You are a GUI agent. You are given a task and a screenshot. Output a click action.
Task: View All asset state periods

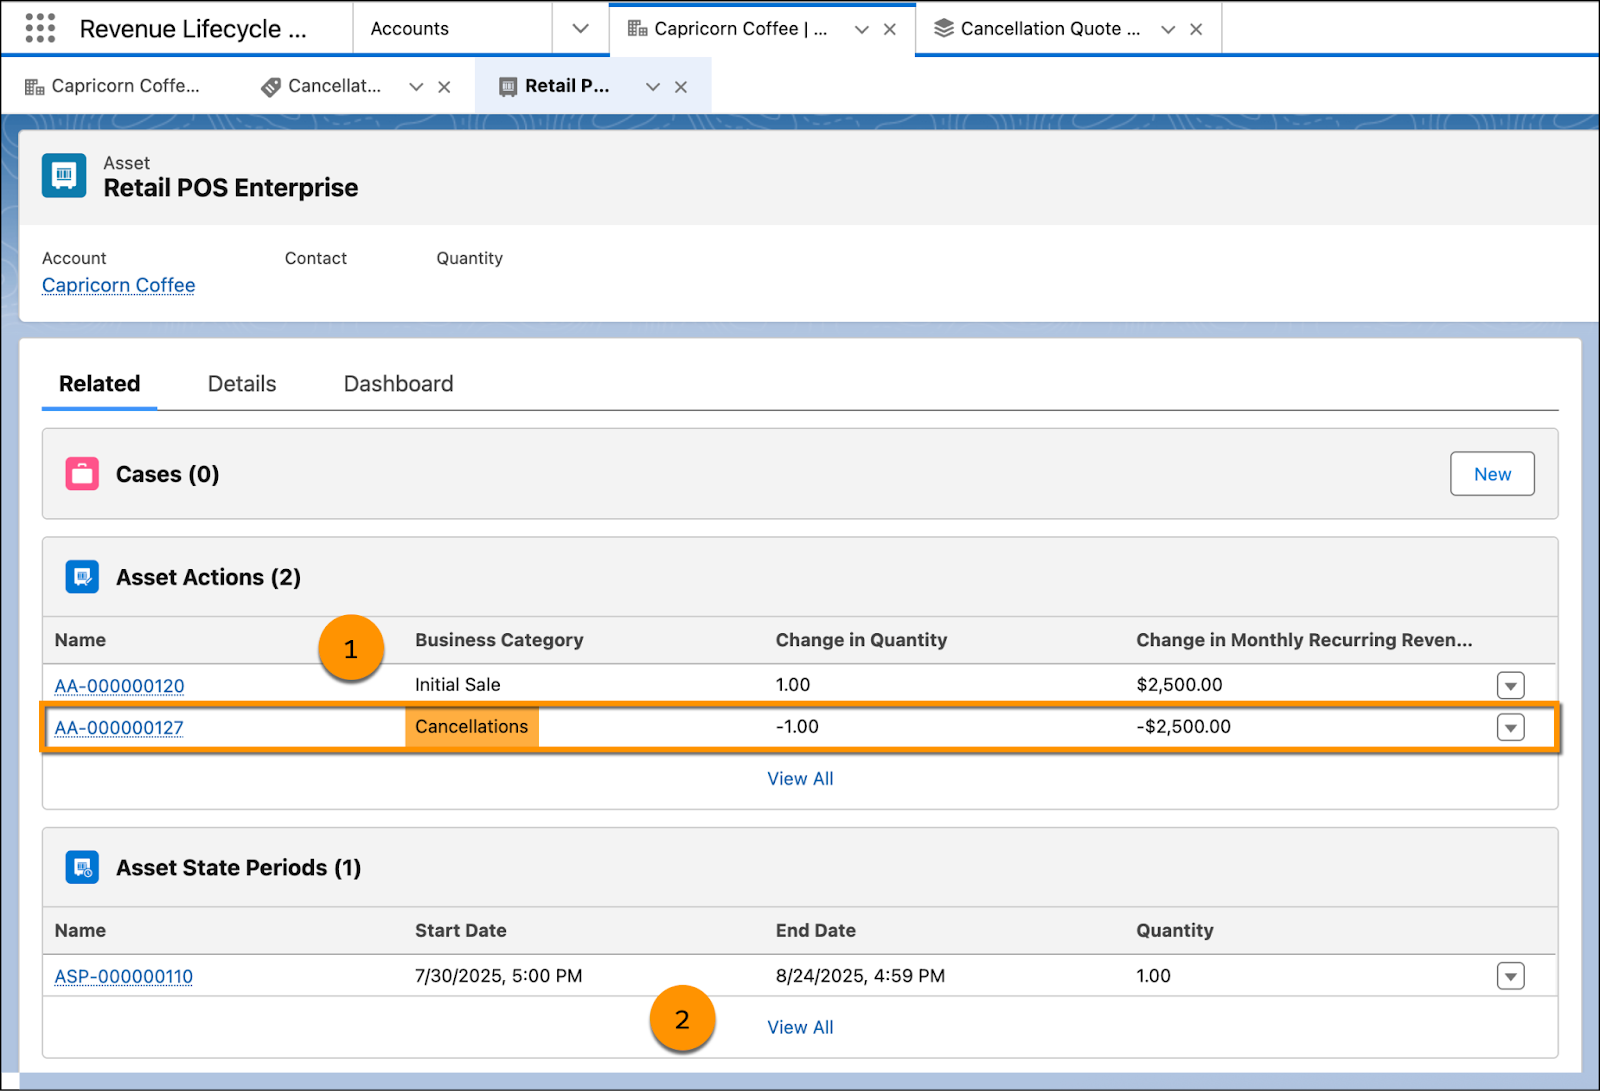(800, 1027)
